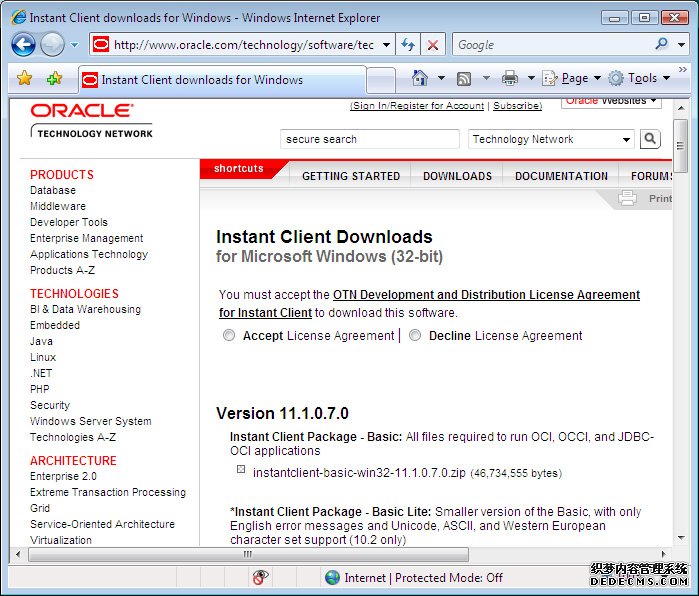
Task: Click the Print toolbar icon
Action: click(x=510, y=78)
